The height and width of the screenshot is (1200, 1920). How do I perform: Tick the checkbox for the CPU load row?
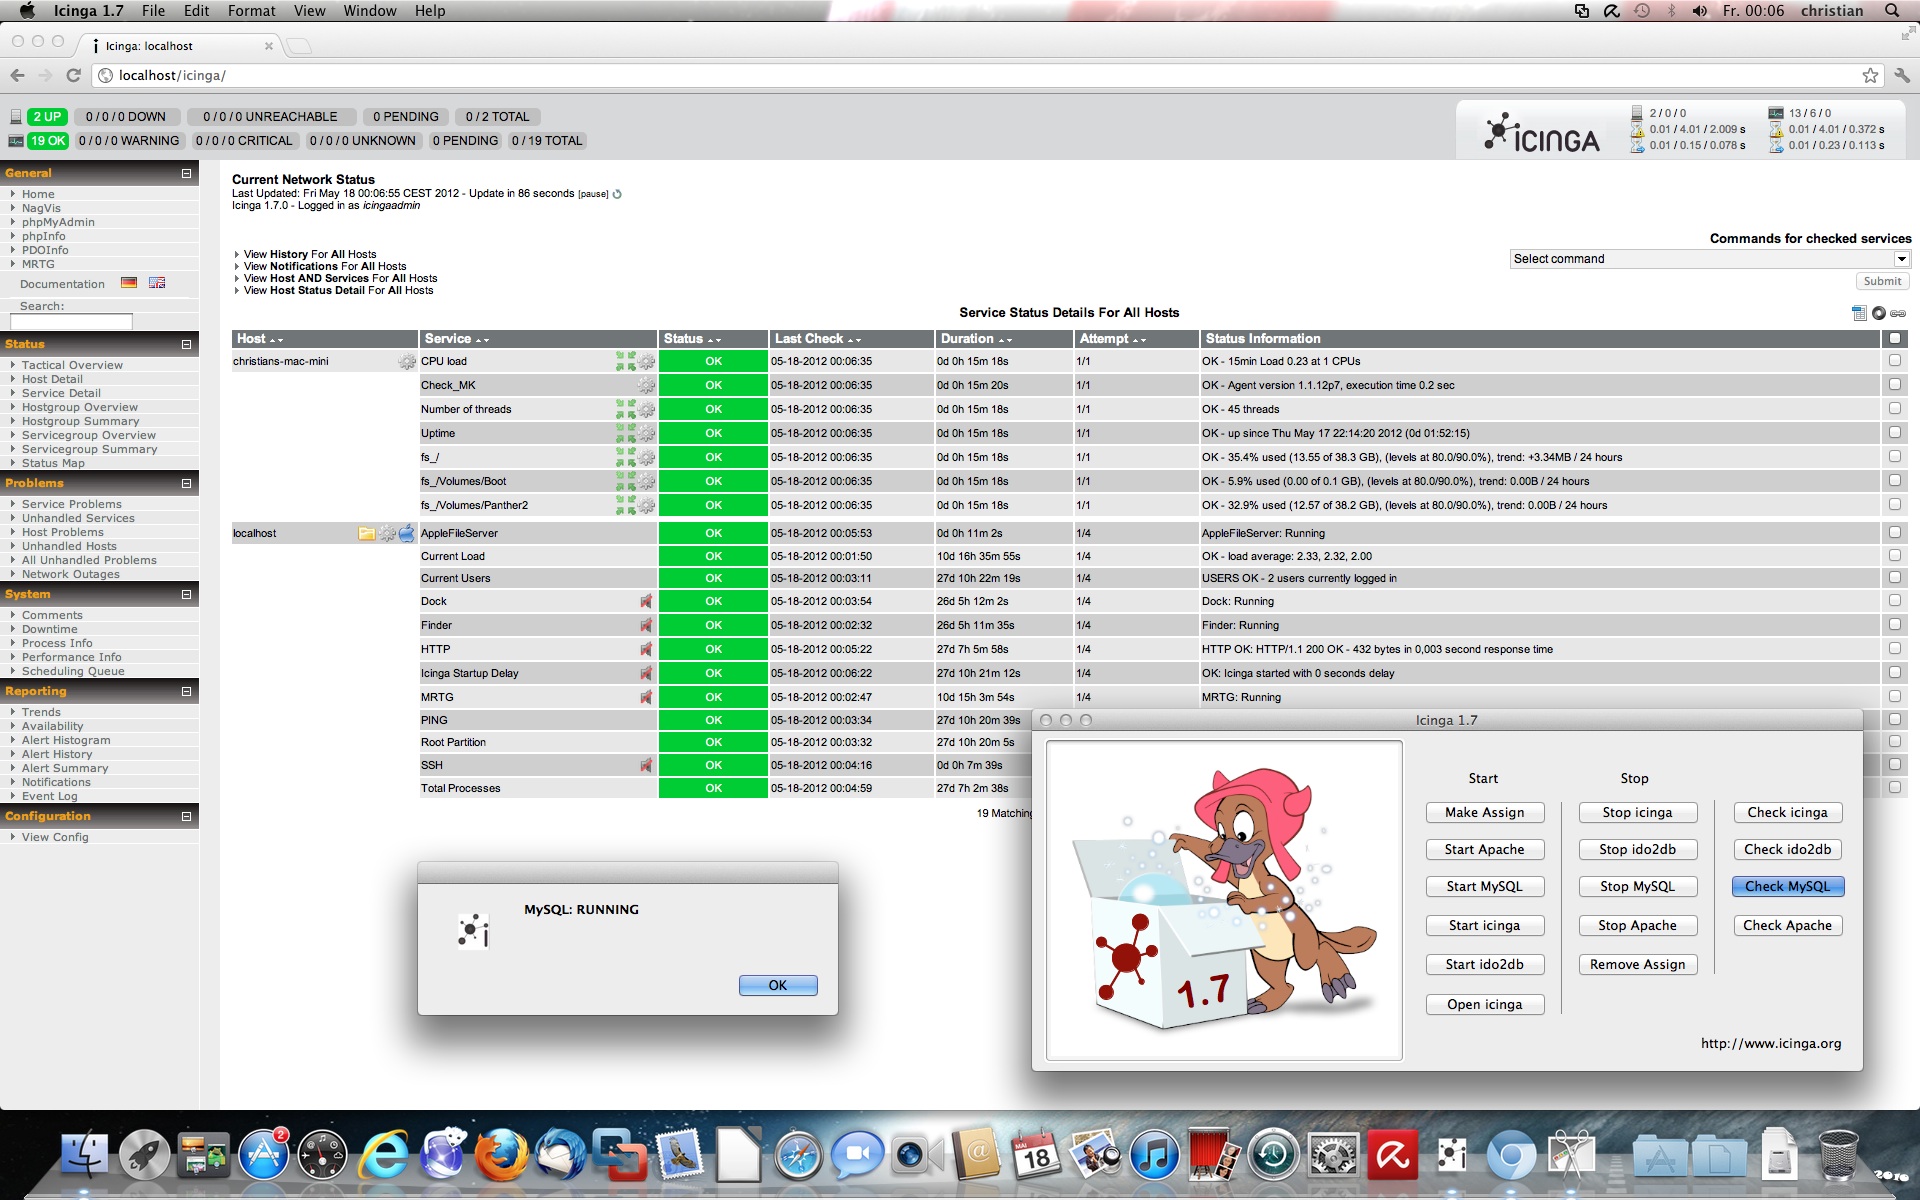pyautogui.click(x=1894, y=361)
